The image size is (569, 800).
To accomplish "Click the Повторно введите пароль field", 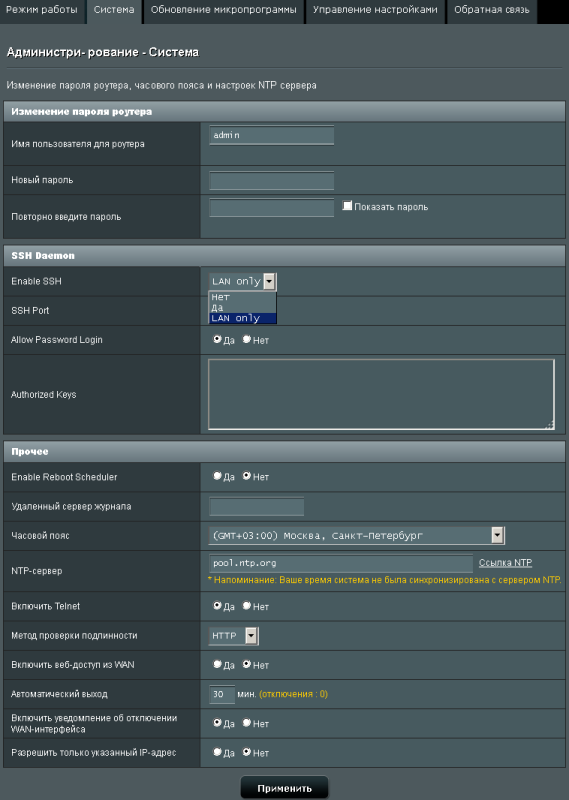I will click(x=271, y=208).
